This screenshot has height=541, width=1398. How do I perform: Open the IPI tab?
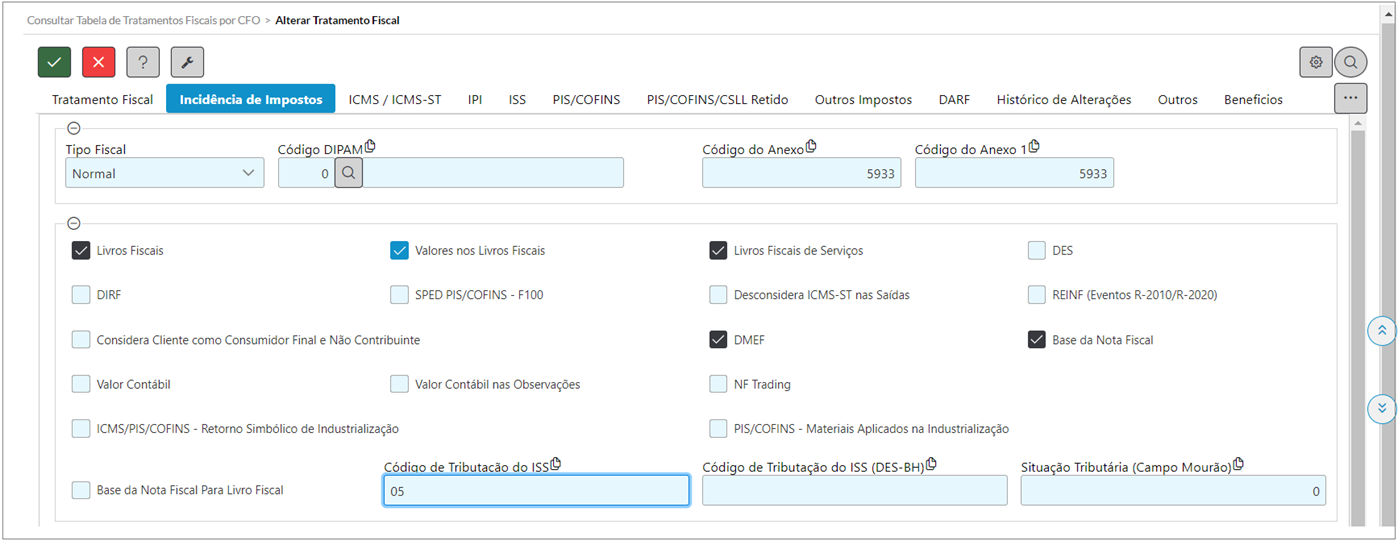pyautogui.click(x=475, y=99)
